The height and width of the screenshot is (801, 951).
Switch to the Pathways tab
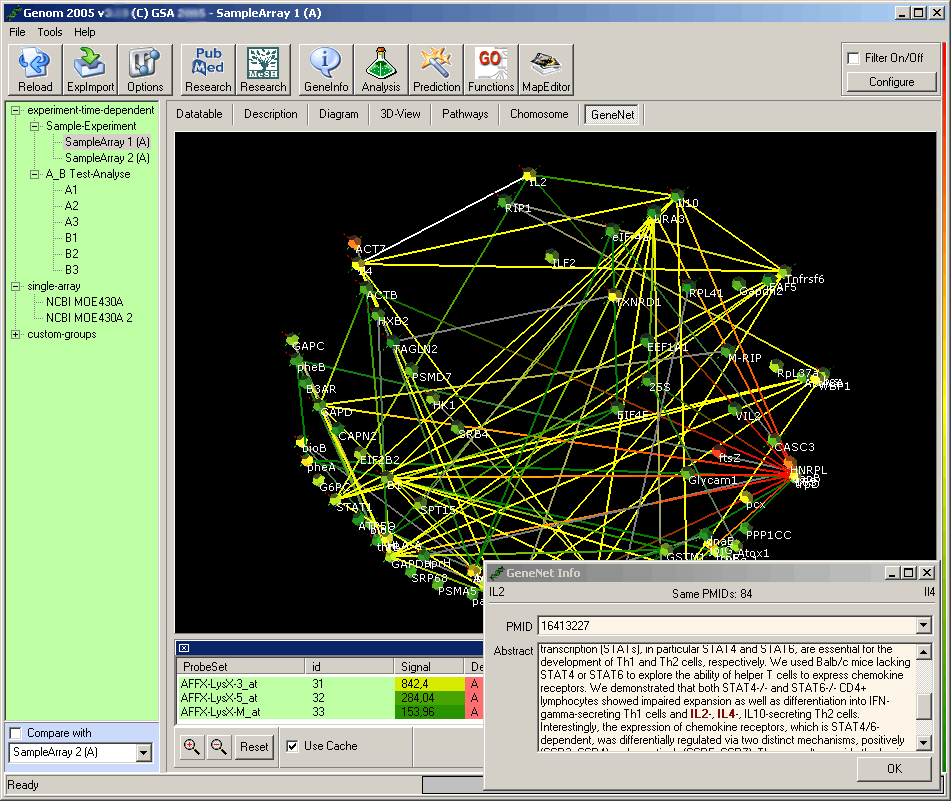[x=465, y=114]
